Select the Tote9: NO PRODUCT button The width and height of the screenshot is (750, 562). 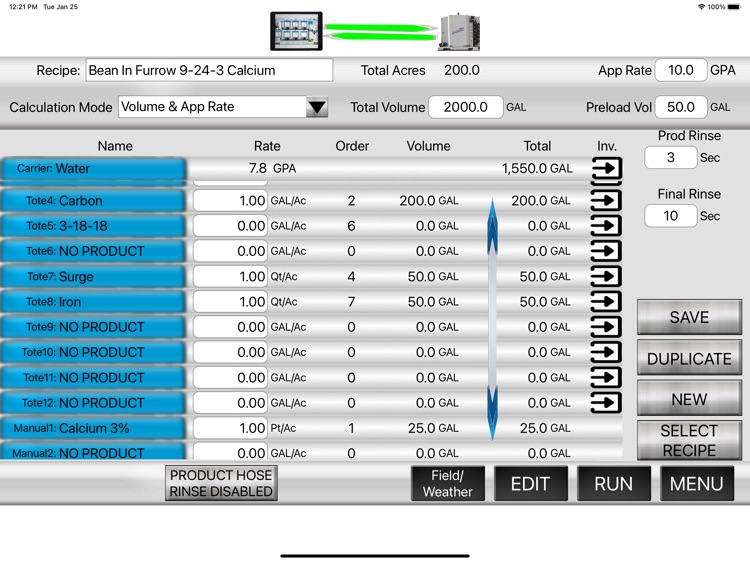pos(93,327)
